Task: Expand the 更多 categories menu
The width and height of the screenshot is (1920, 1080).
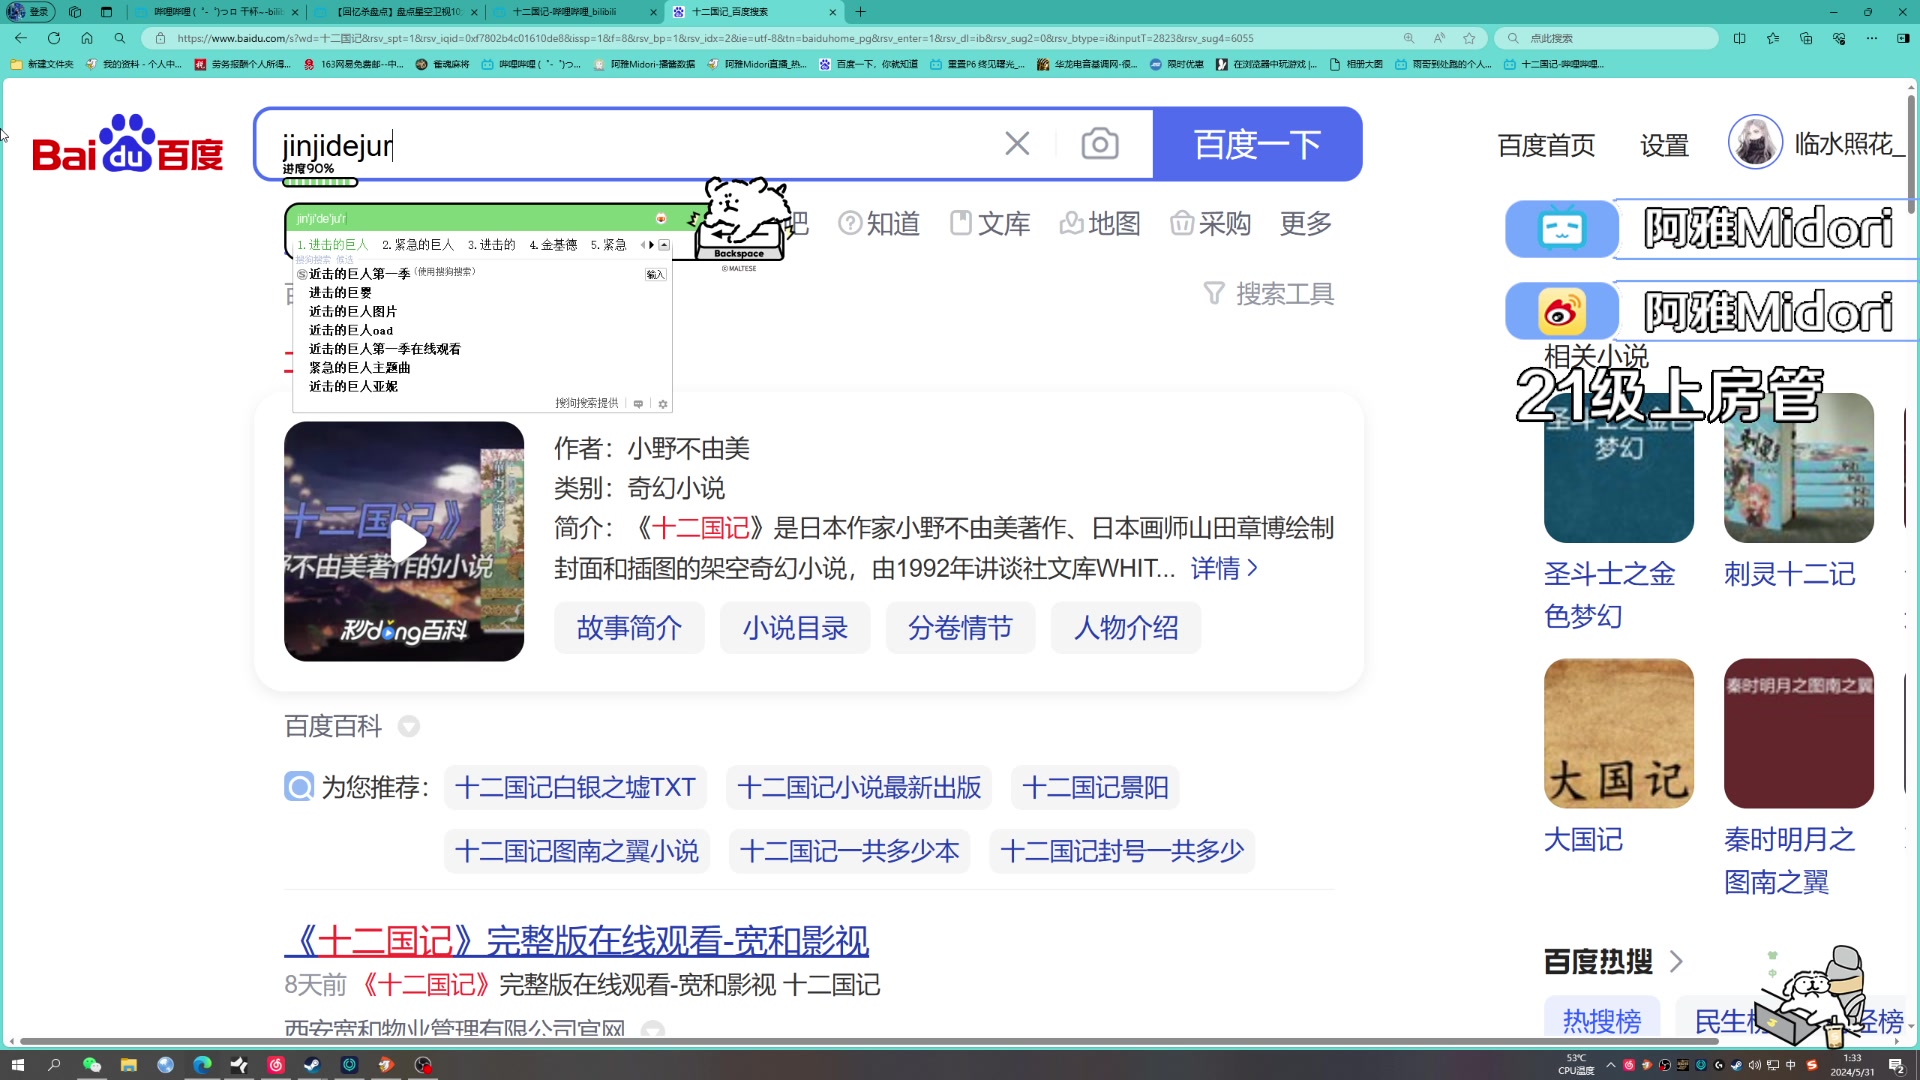Action: click(1306, 223)
